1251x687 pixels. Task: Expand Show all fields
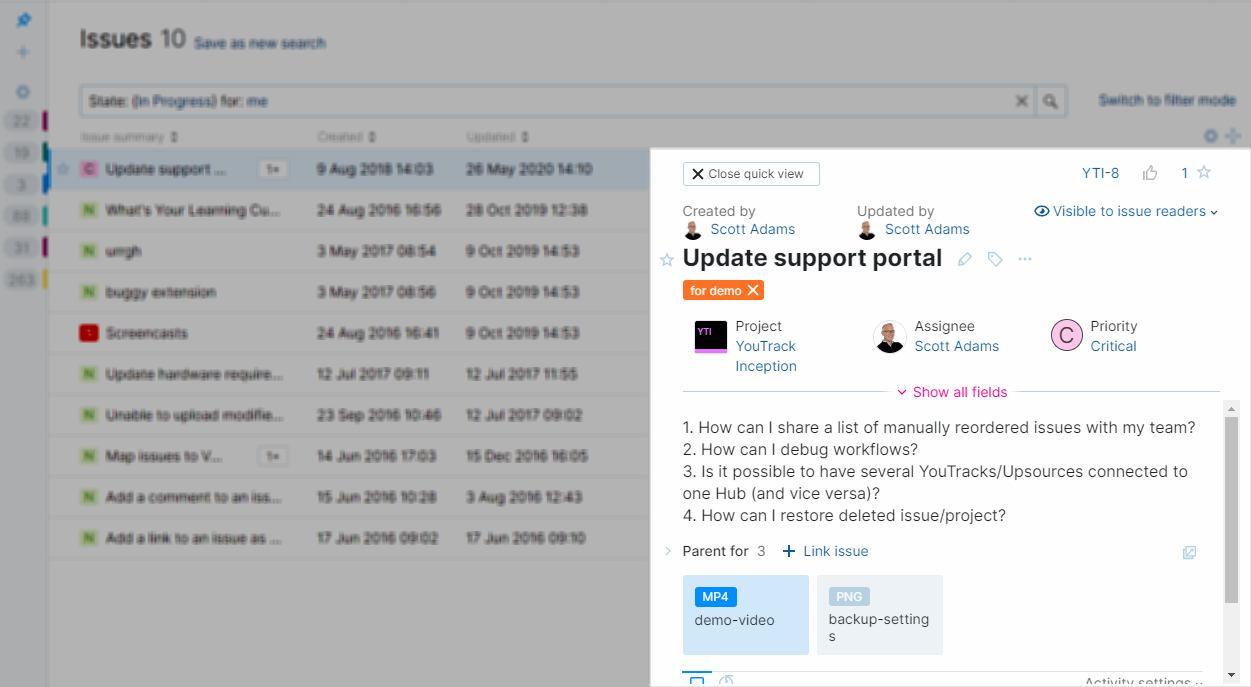point(952,392)
